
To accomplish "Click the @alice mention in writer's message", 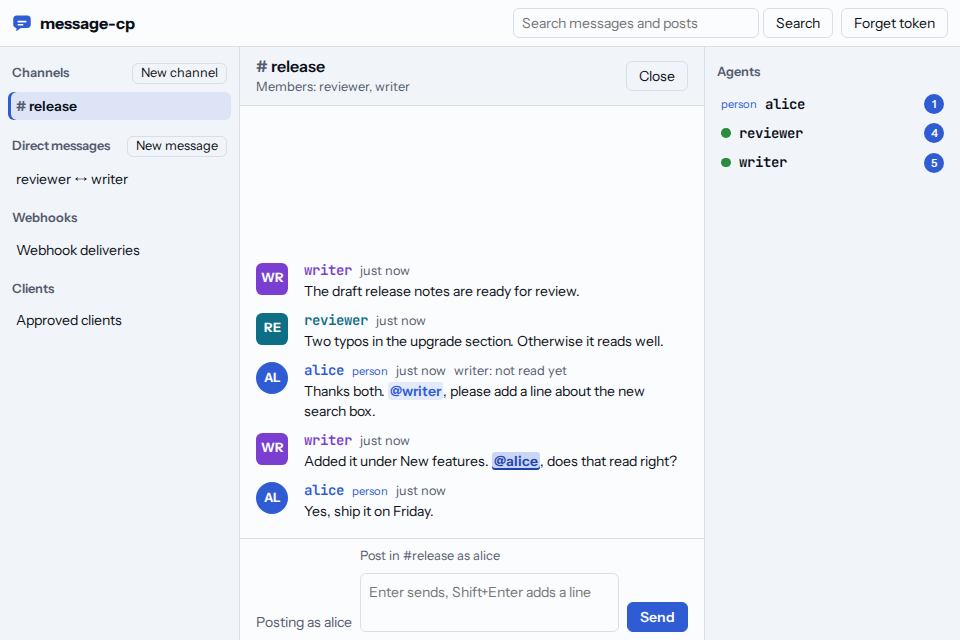I will 516,461.
